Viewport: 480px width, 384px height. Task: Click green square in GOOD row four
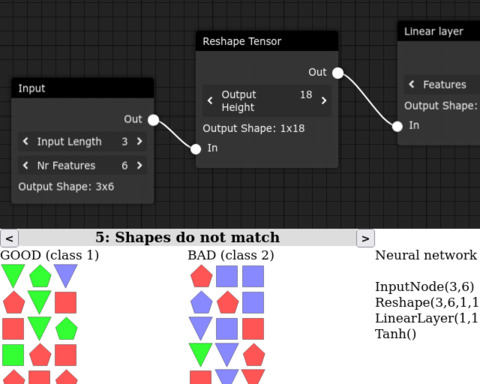13,355
